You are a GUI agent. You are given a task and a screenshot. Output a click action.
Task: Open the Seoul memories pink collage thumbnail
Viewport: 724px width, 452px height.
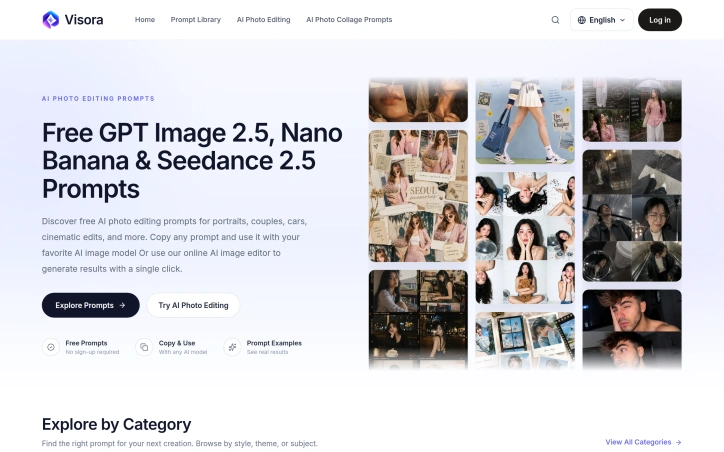(x=418, y=196)
